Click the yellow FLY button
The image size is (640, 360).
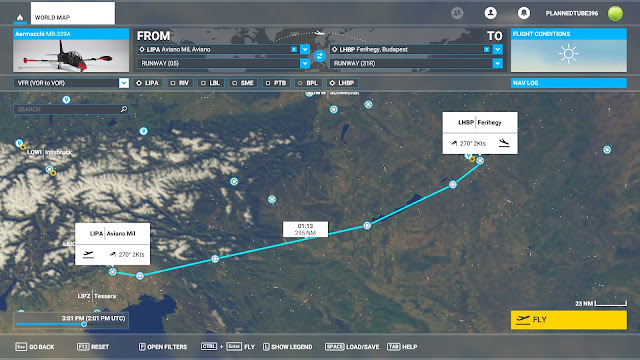pos(569,320)
